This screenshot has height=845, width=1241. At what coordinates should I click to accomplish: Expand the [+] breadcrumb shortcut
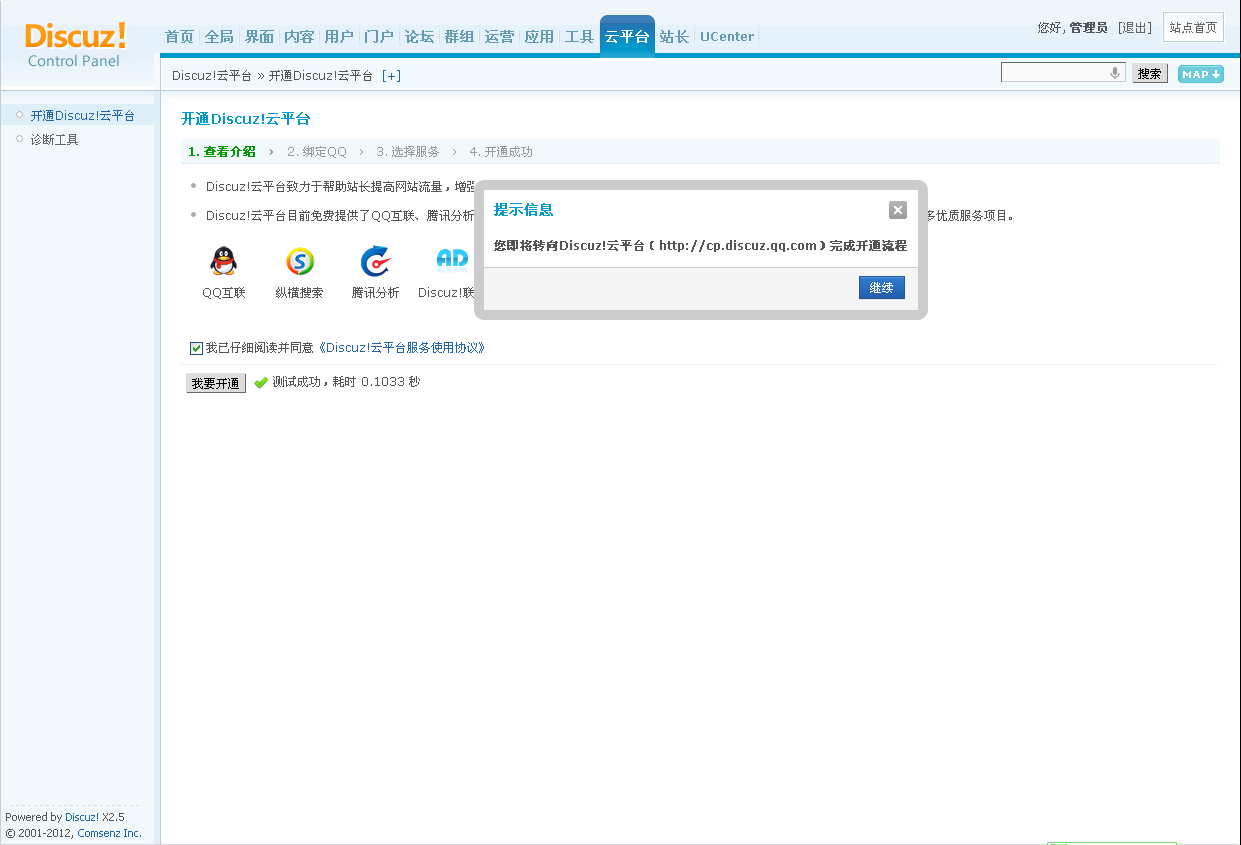pos(391,76)
